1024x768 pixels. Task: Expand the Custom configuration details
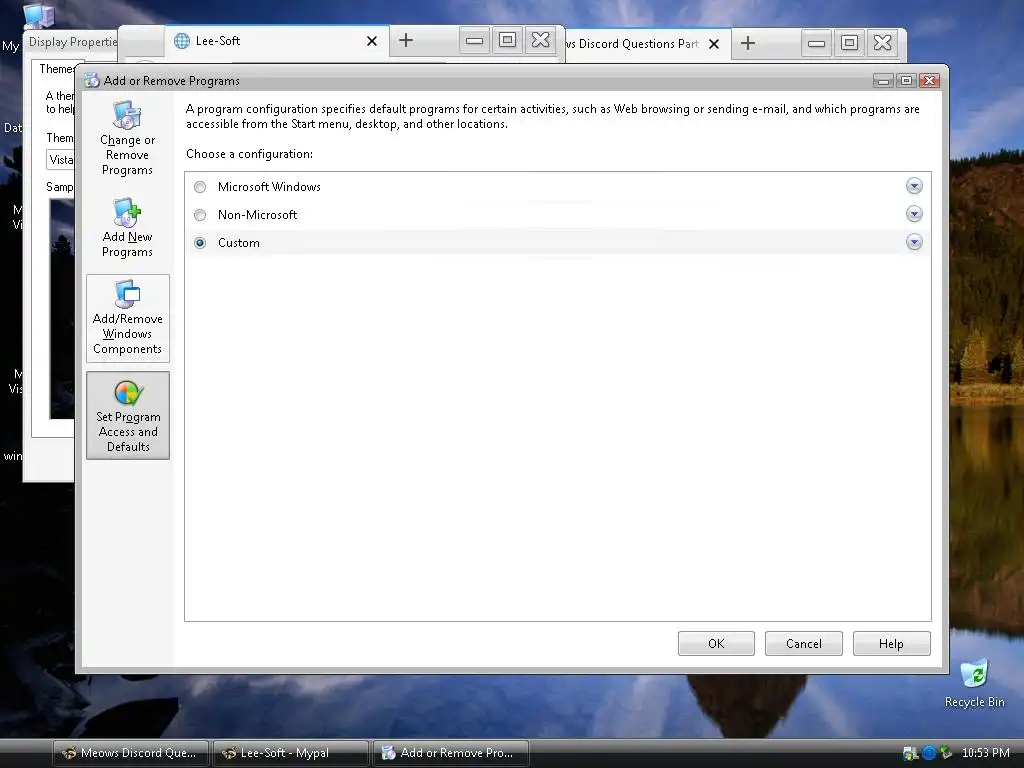tap(914, 242)
